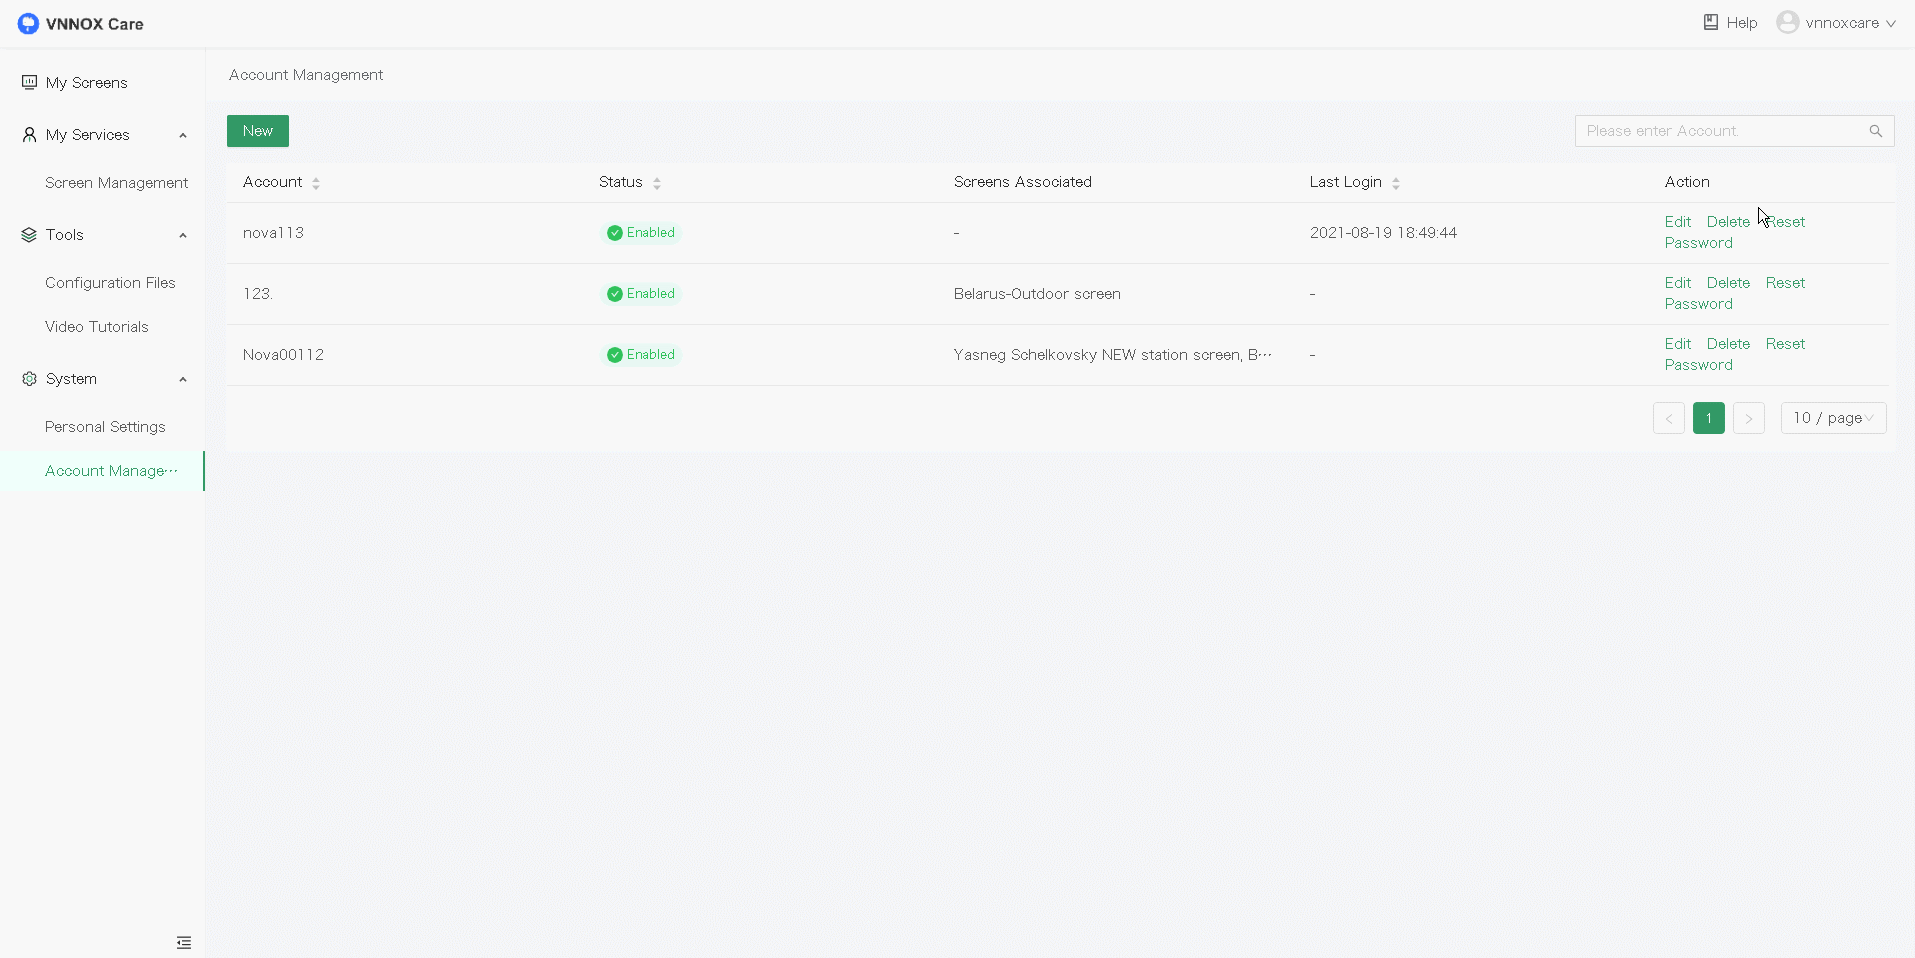The width and height of the screenshot is (1915, 958).
Task: Go to Personal Settings page
Action: [105, 427]
